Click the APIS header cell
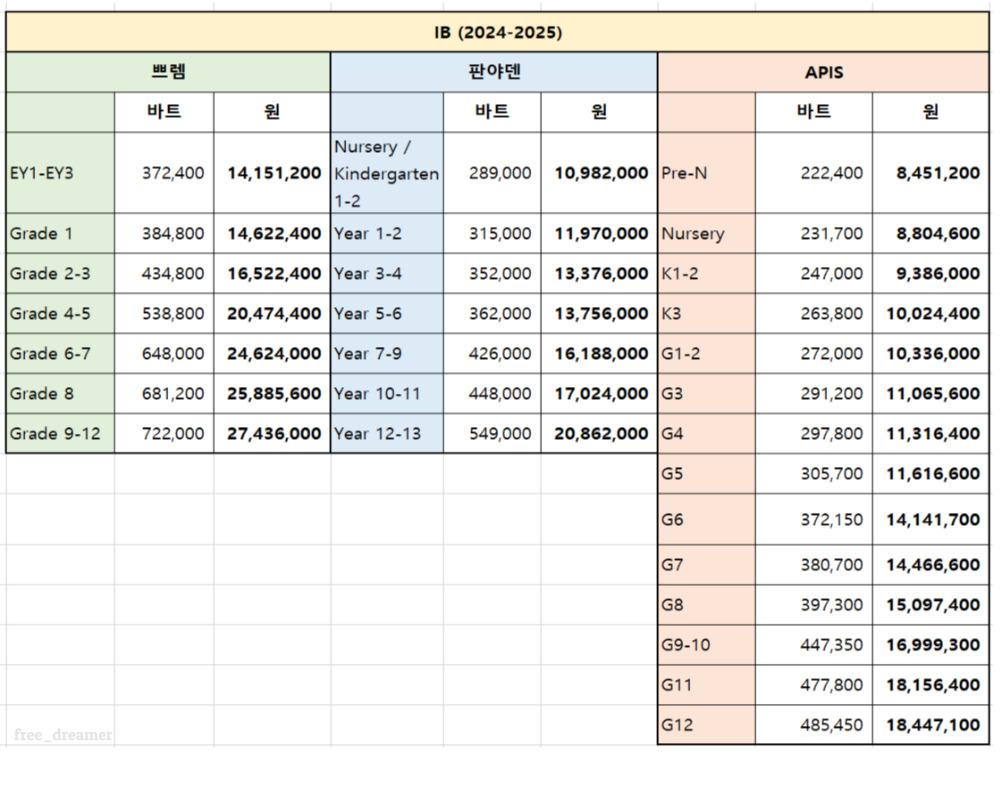This screenshot has width=1000, height=800. point(823,72)
